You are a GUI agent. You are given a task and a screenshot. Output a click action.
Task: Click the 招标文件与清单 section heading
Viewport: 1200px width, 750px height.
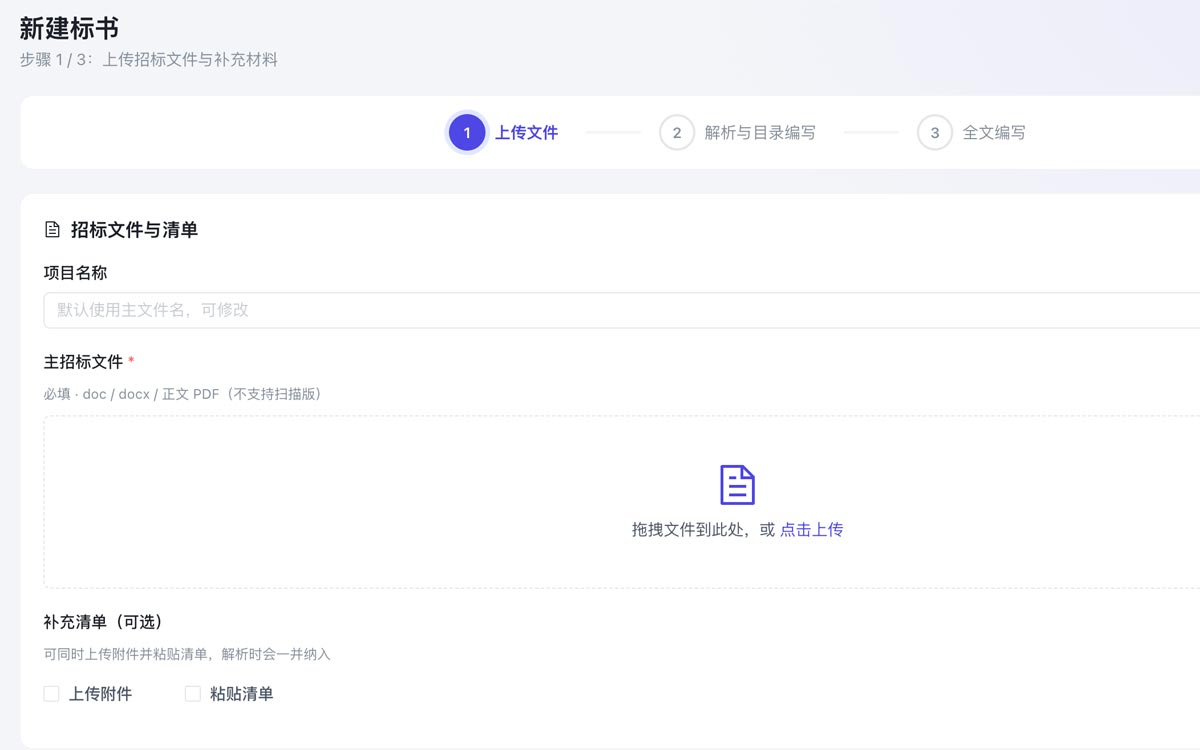click(x=134, y=230)
